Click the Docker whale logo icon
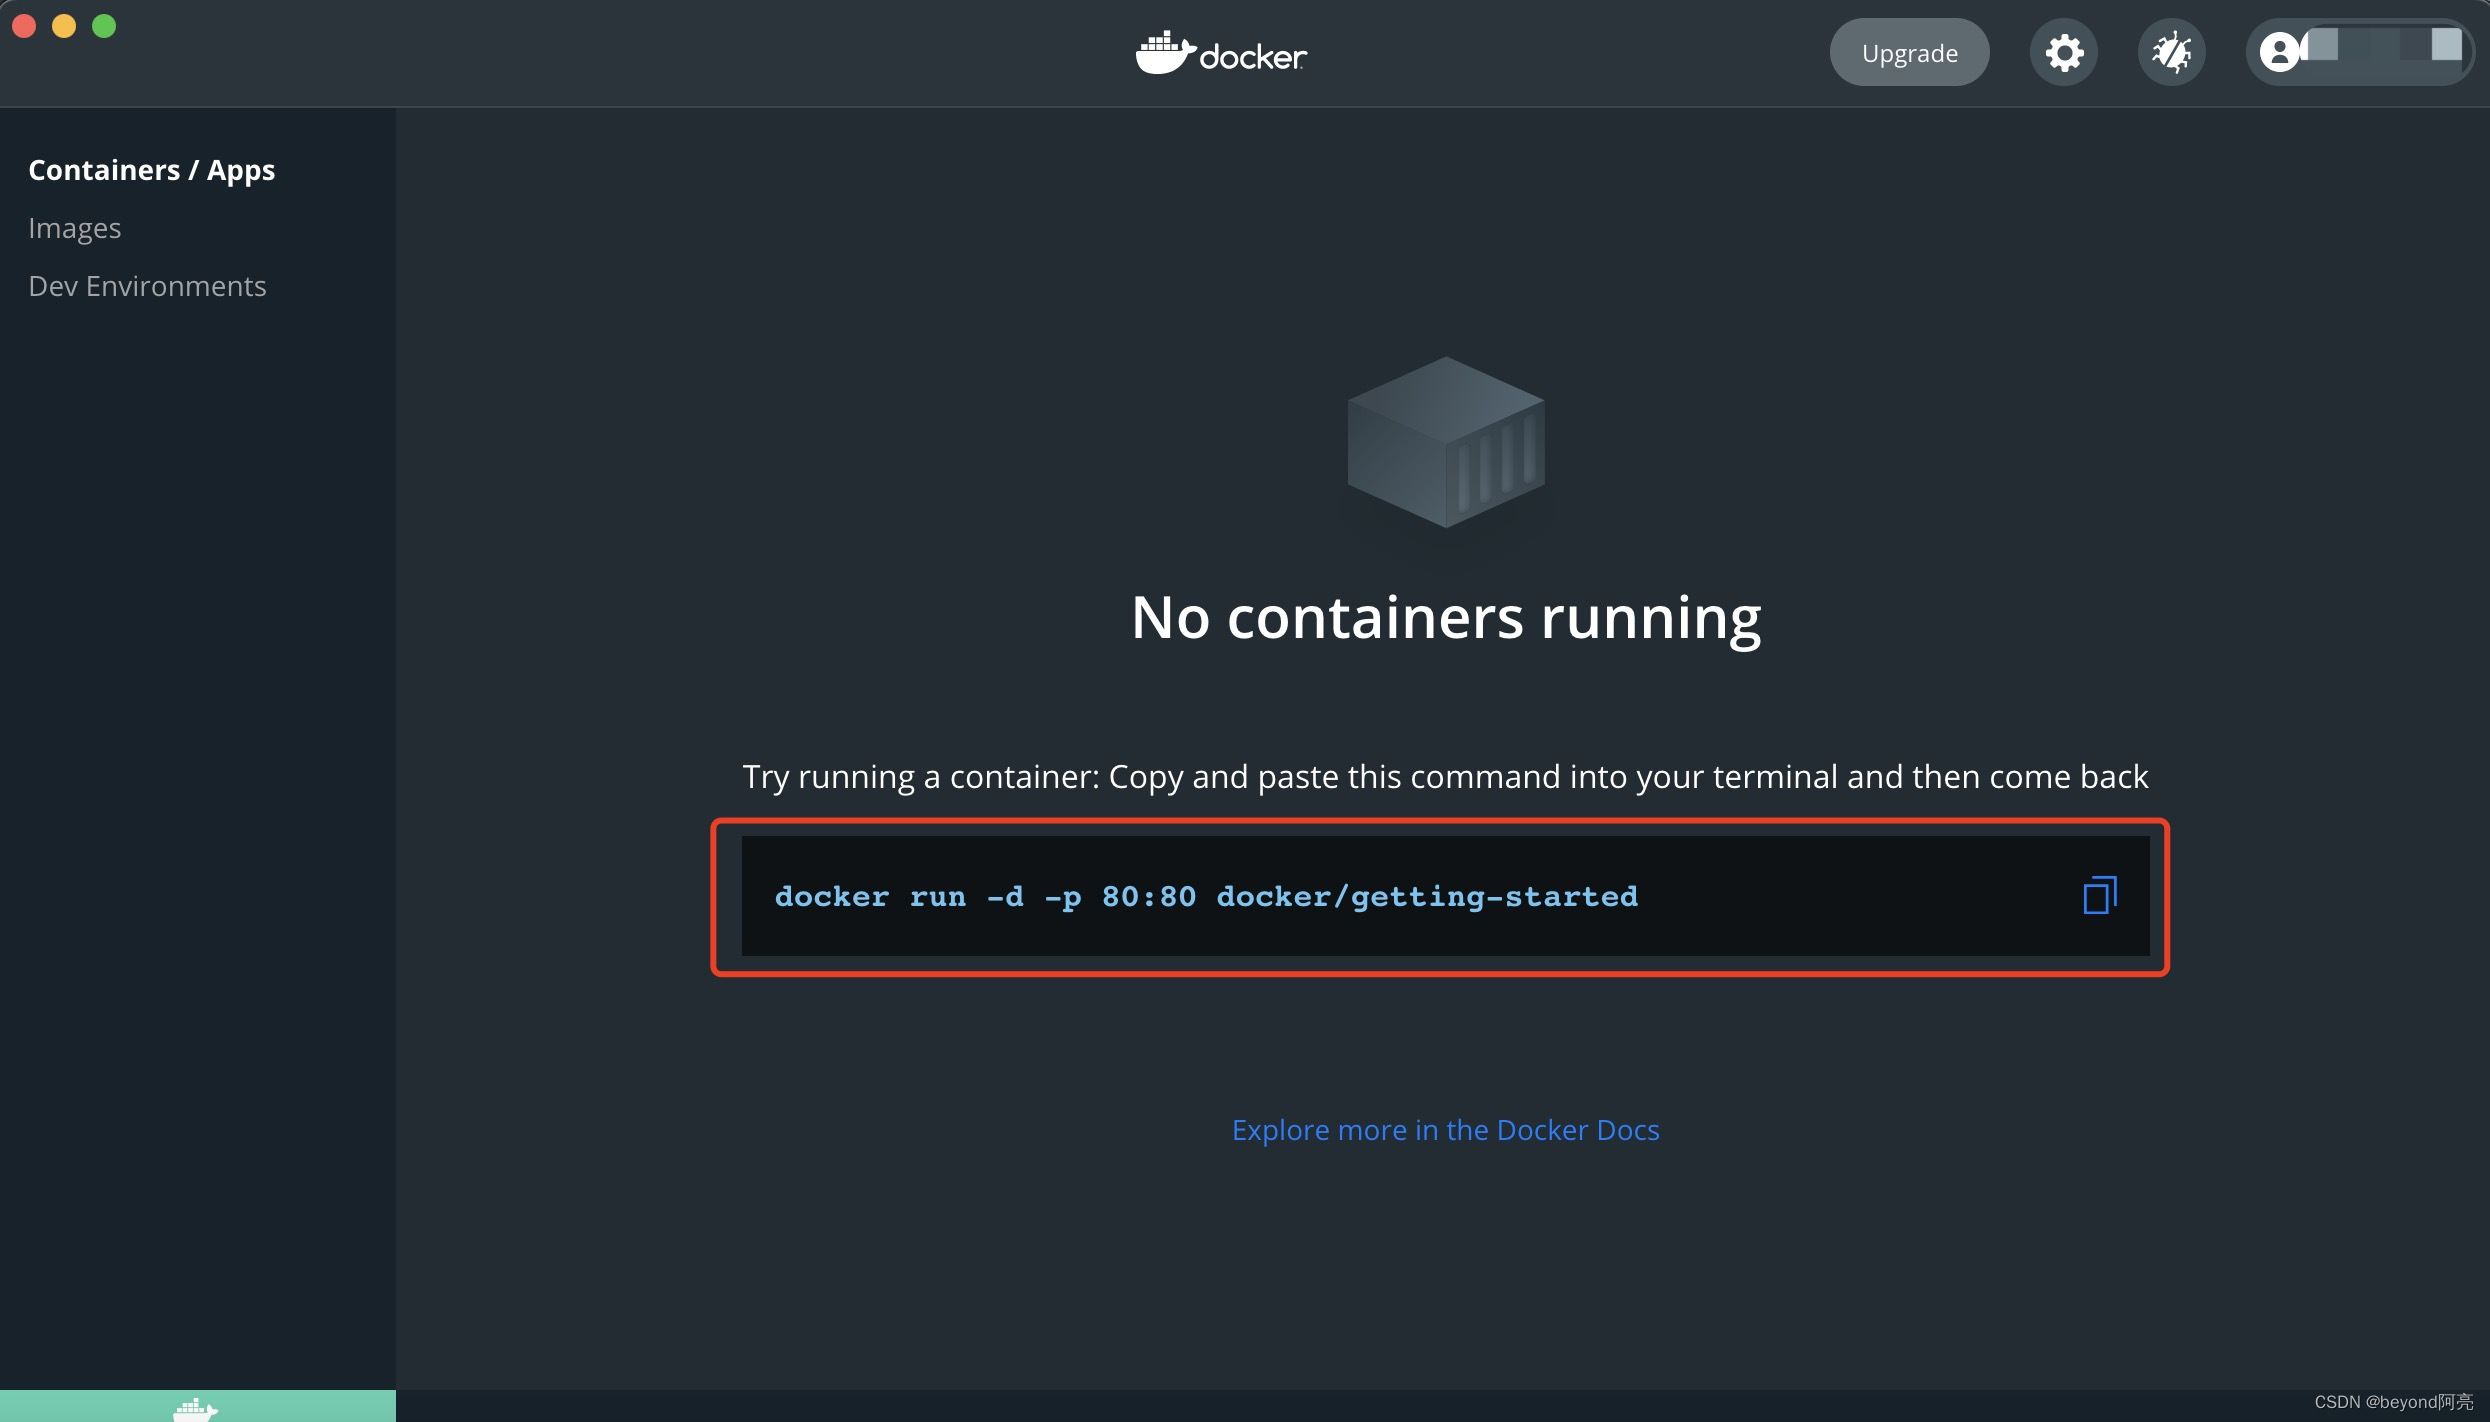2490x1422 pixels. click(1159, 51)
